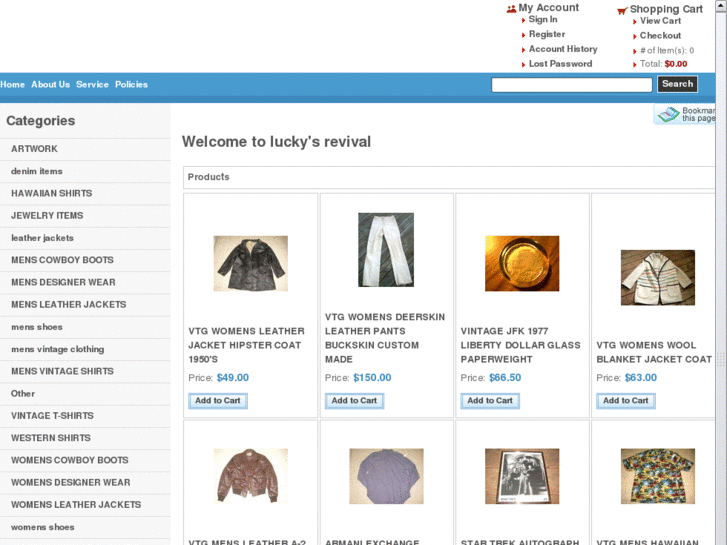Open the About Us page
Viewport: 727px width, 545px height.
point(51,84)
